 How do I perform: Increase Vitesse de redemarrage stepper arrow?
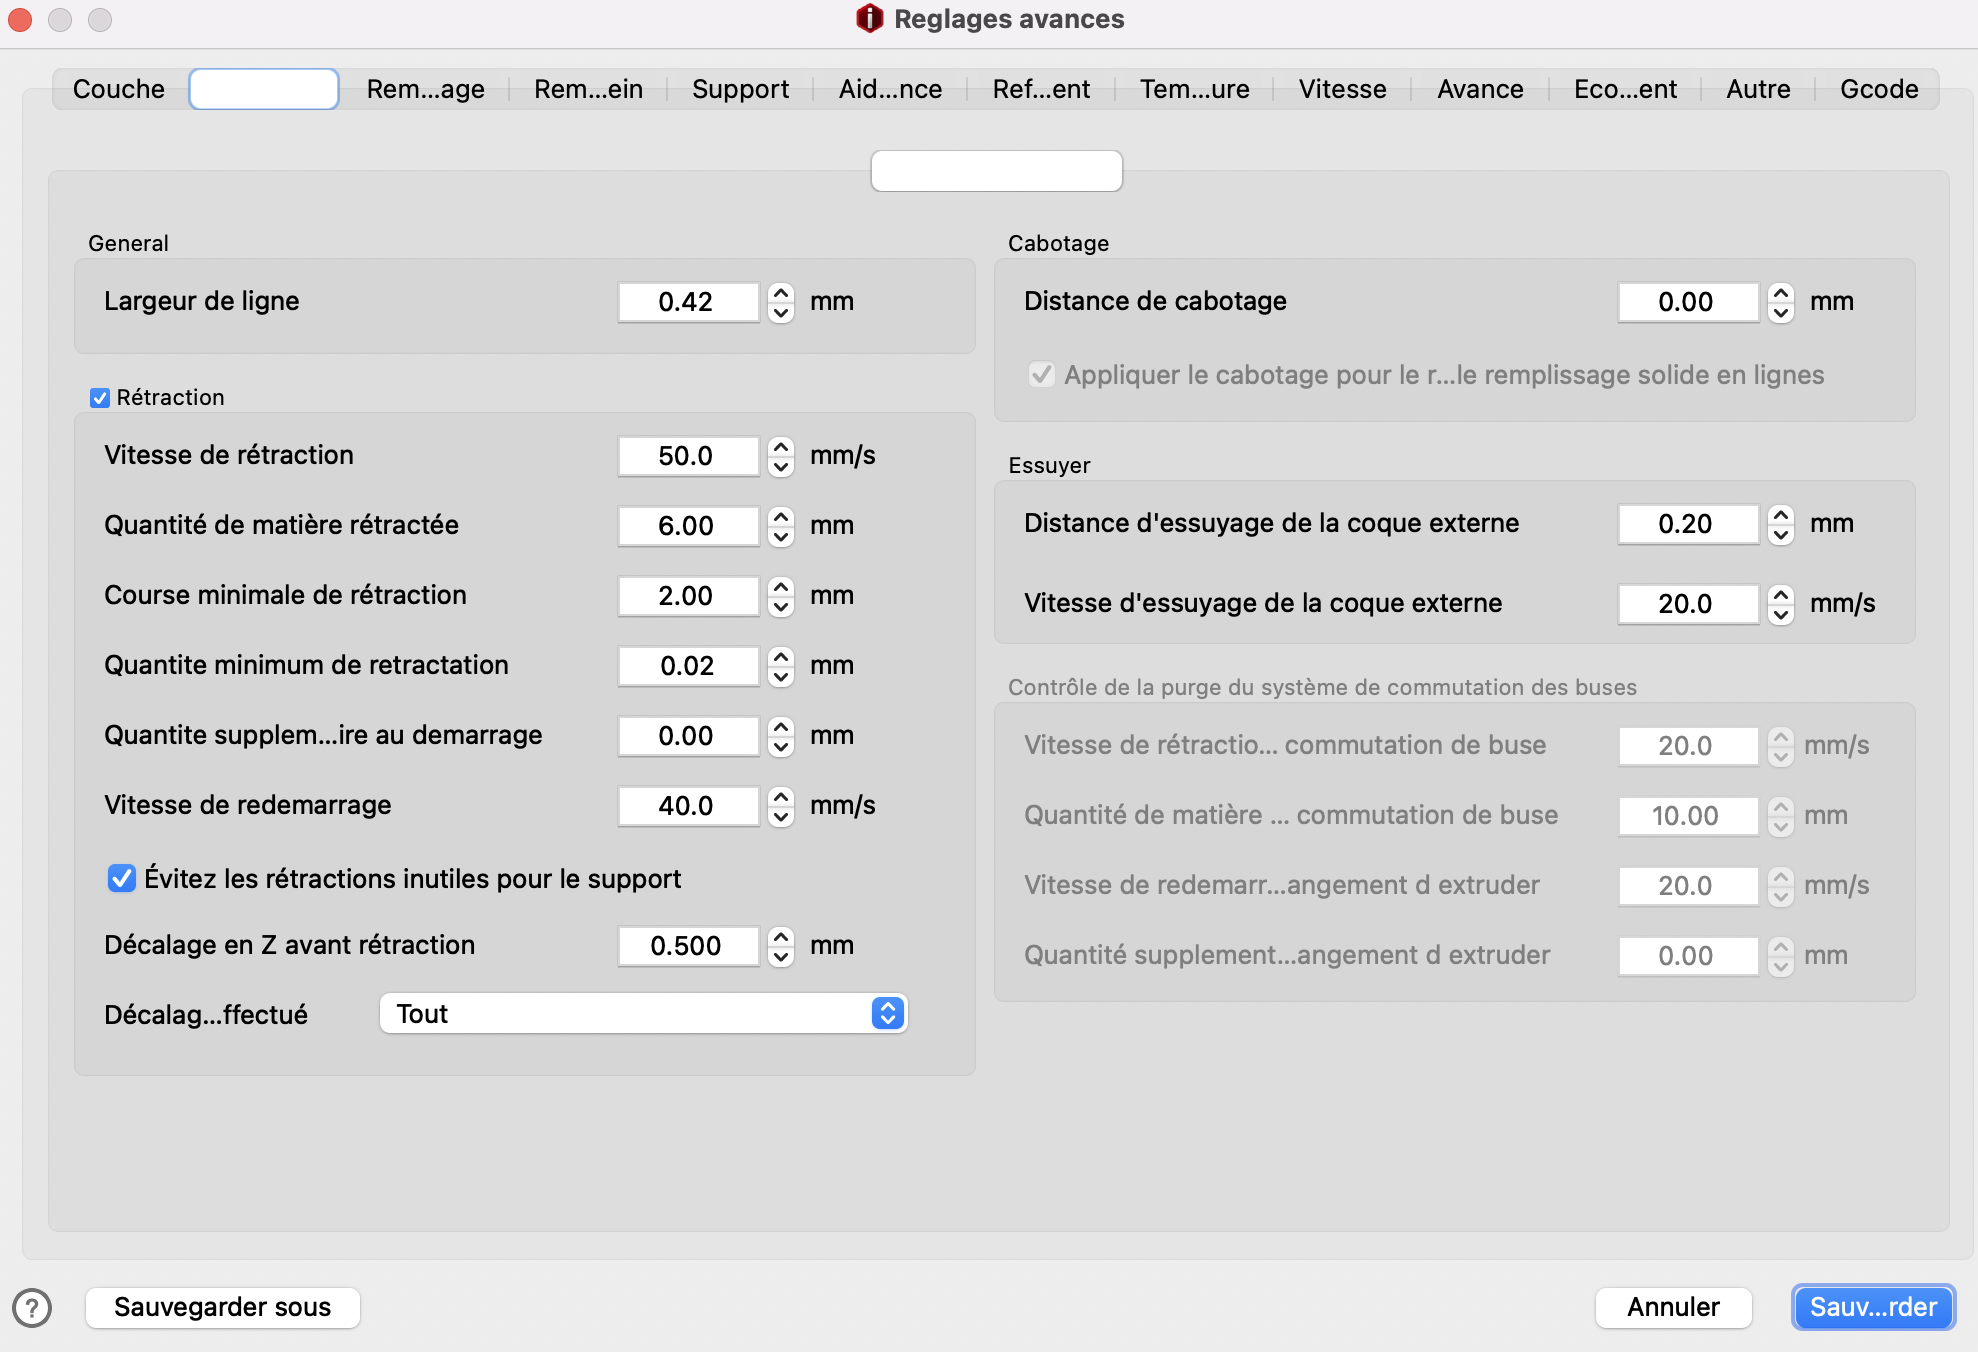(781, 796)
